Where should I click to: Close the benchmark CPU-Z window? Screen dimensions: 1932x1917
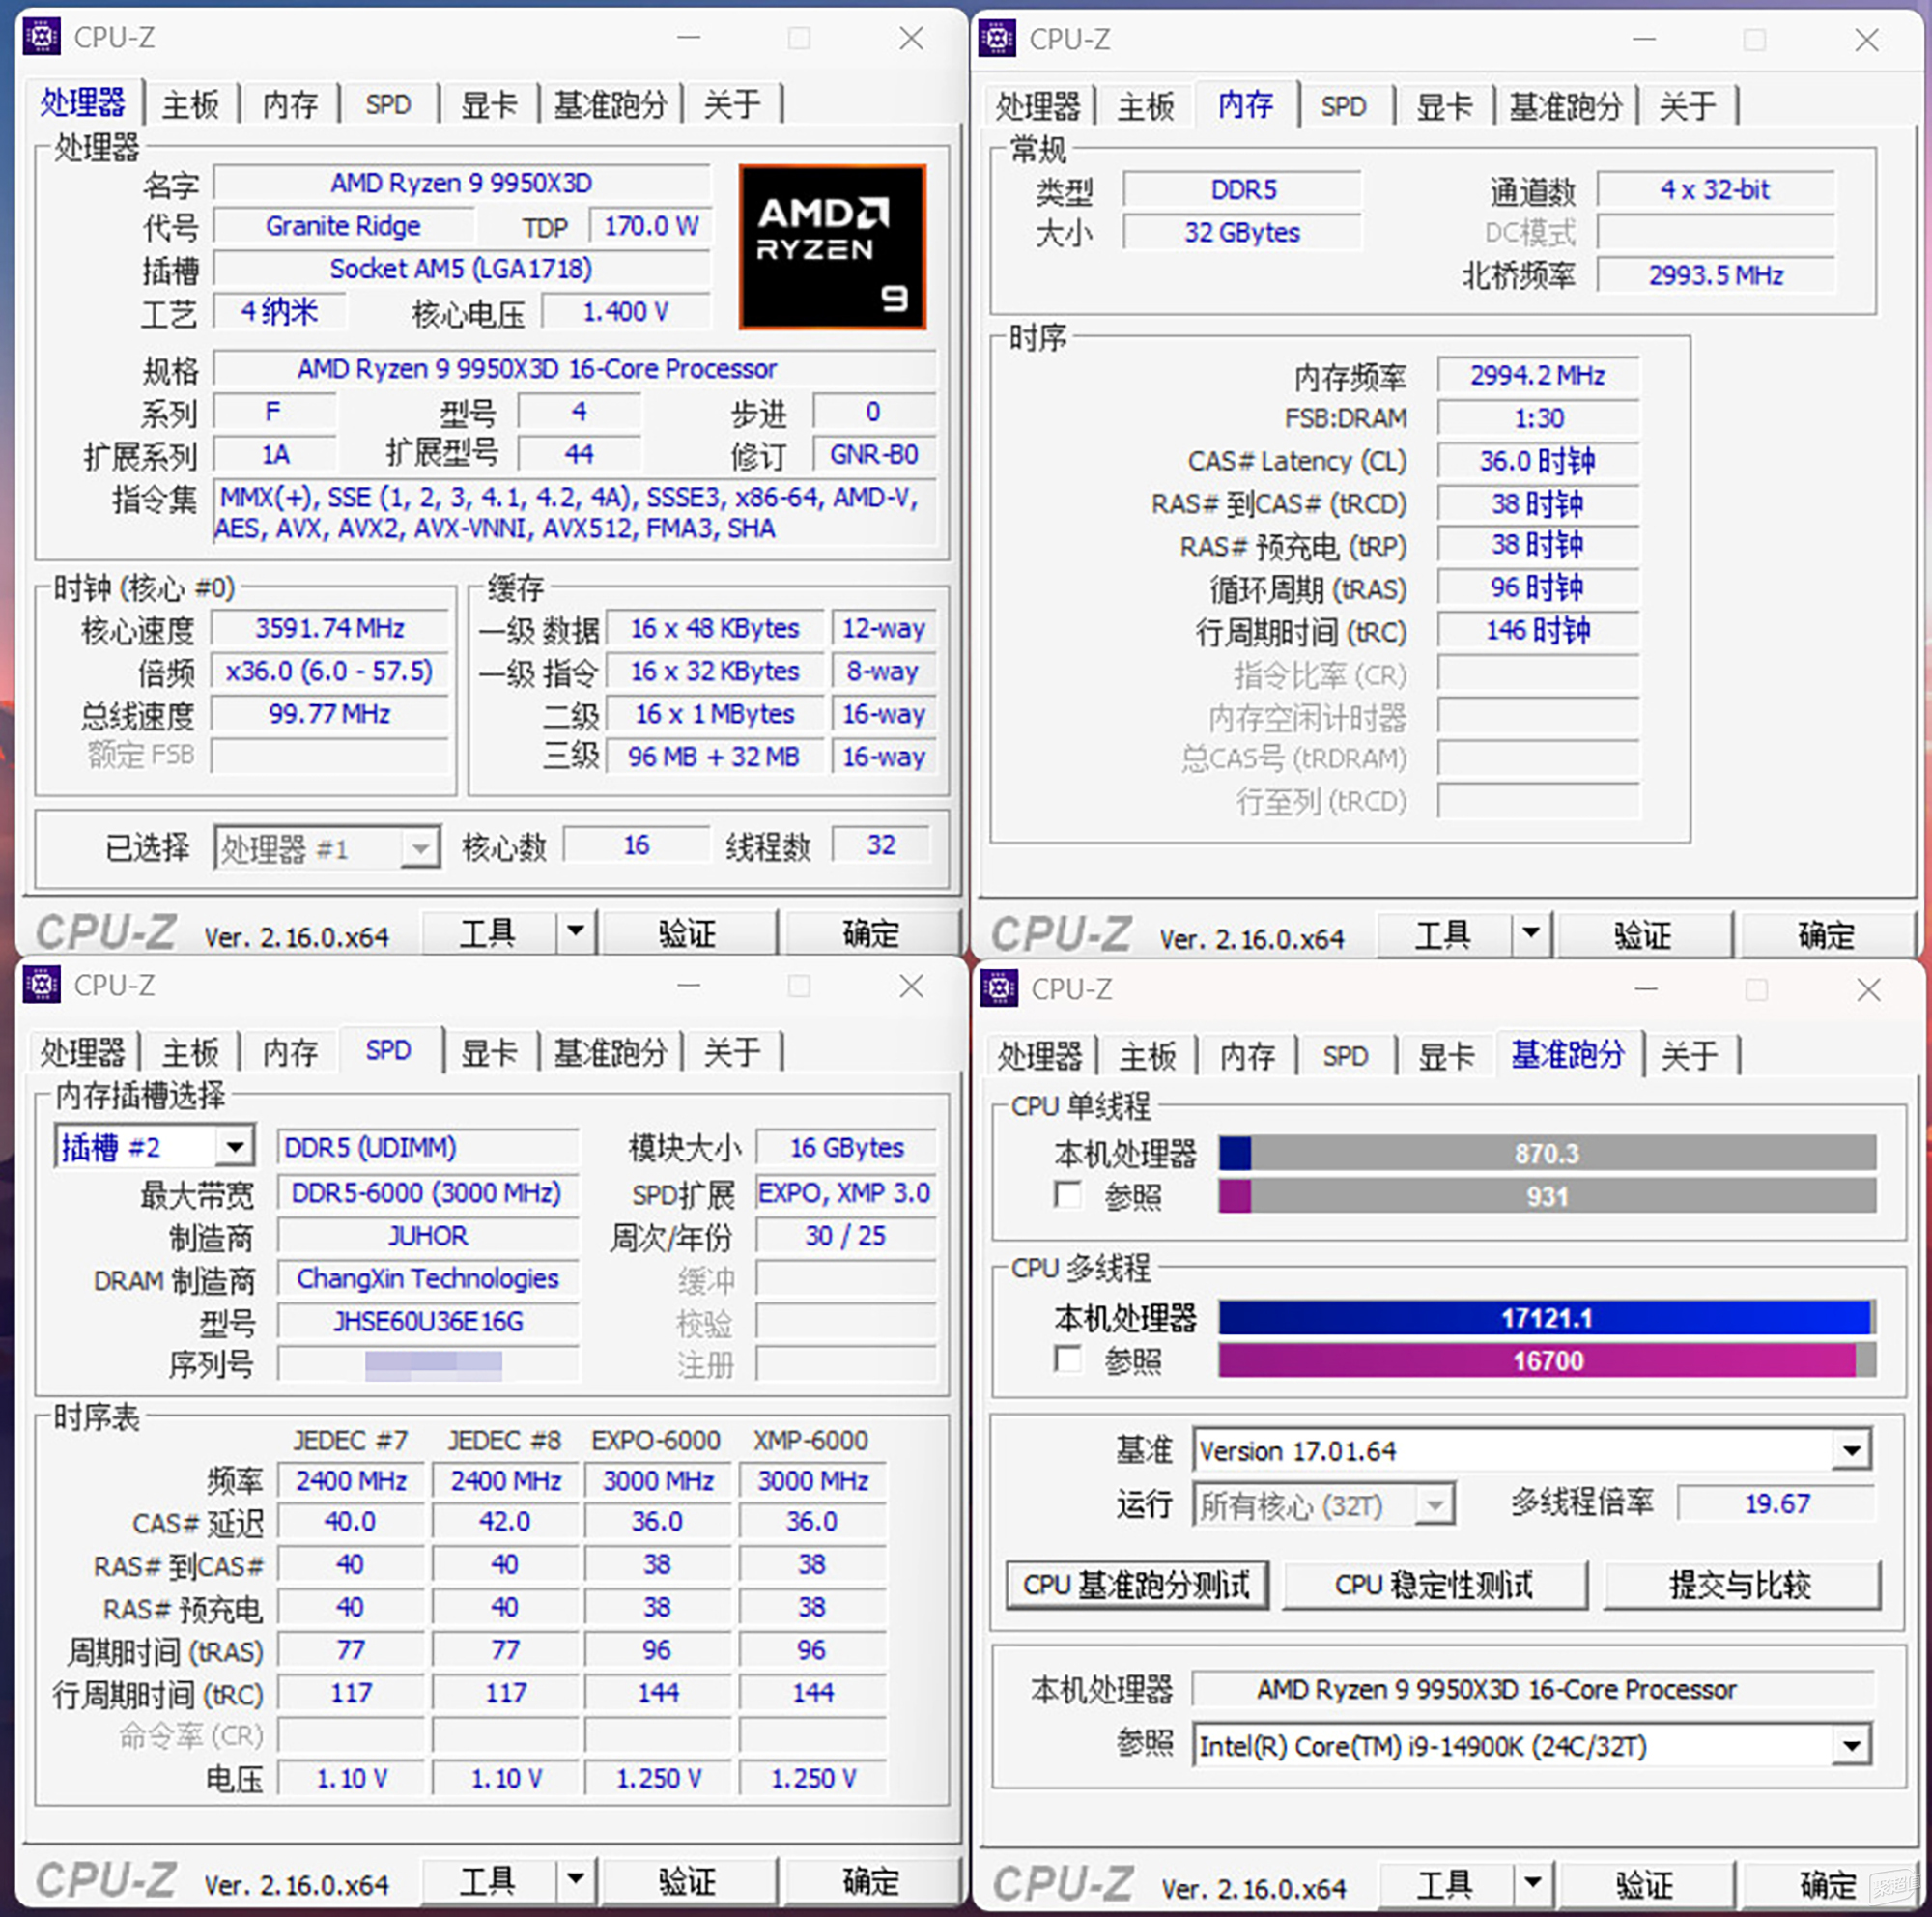[1868, 989]
